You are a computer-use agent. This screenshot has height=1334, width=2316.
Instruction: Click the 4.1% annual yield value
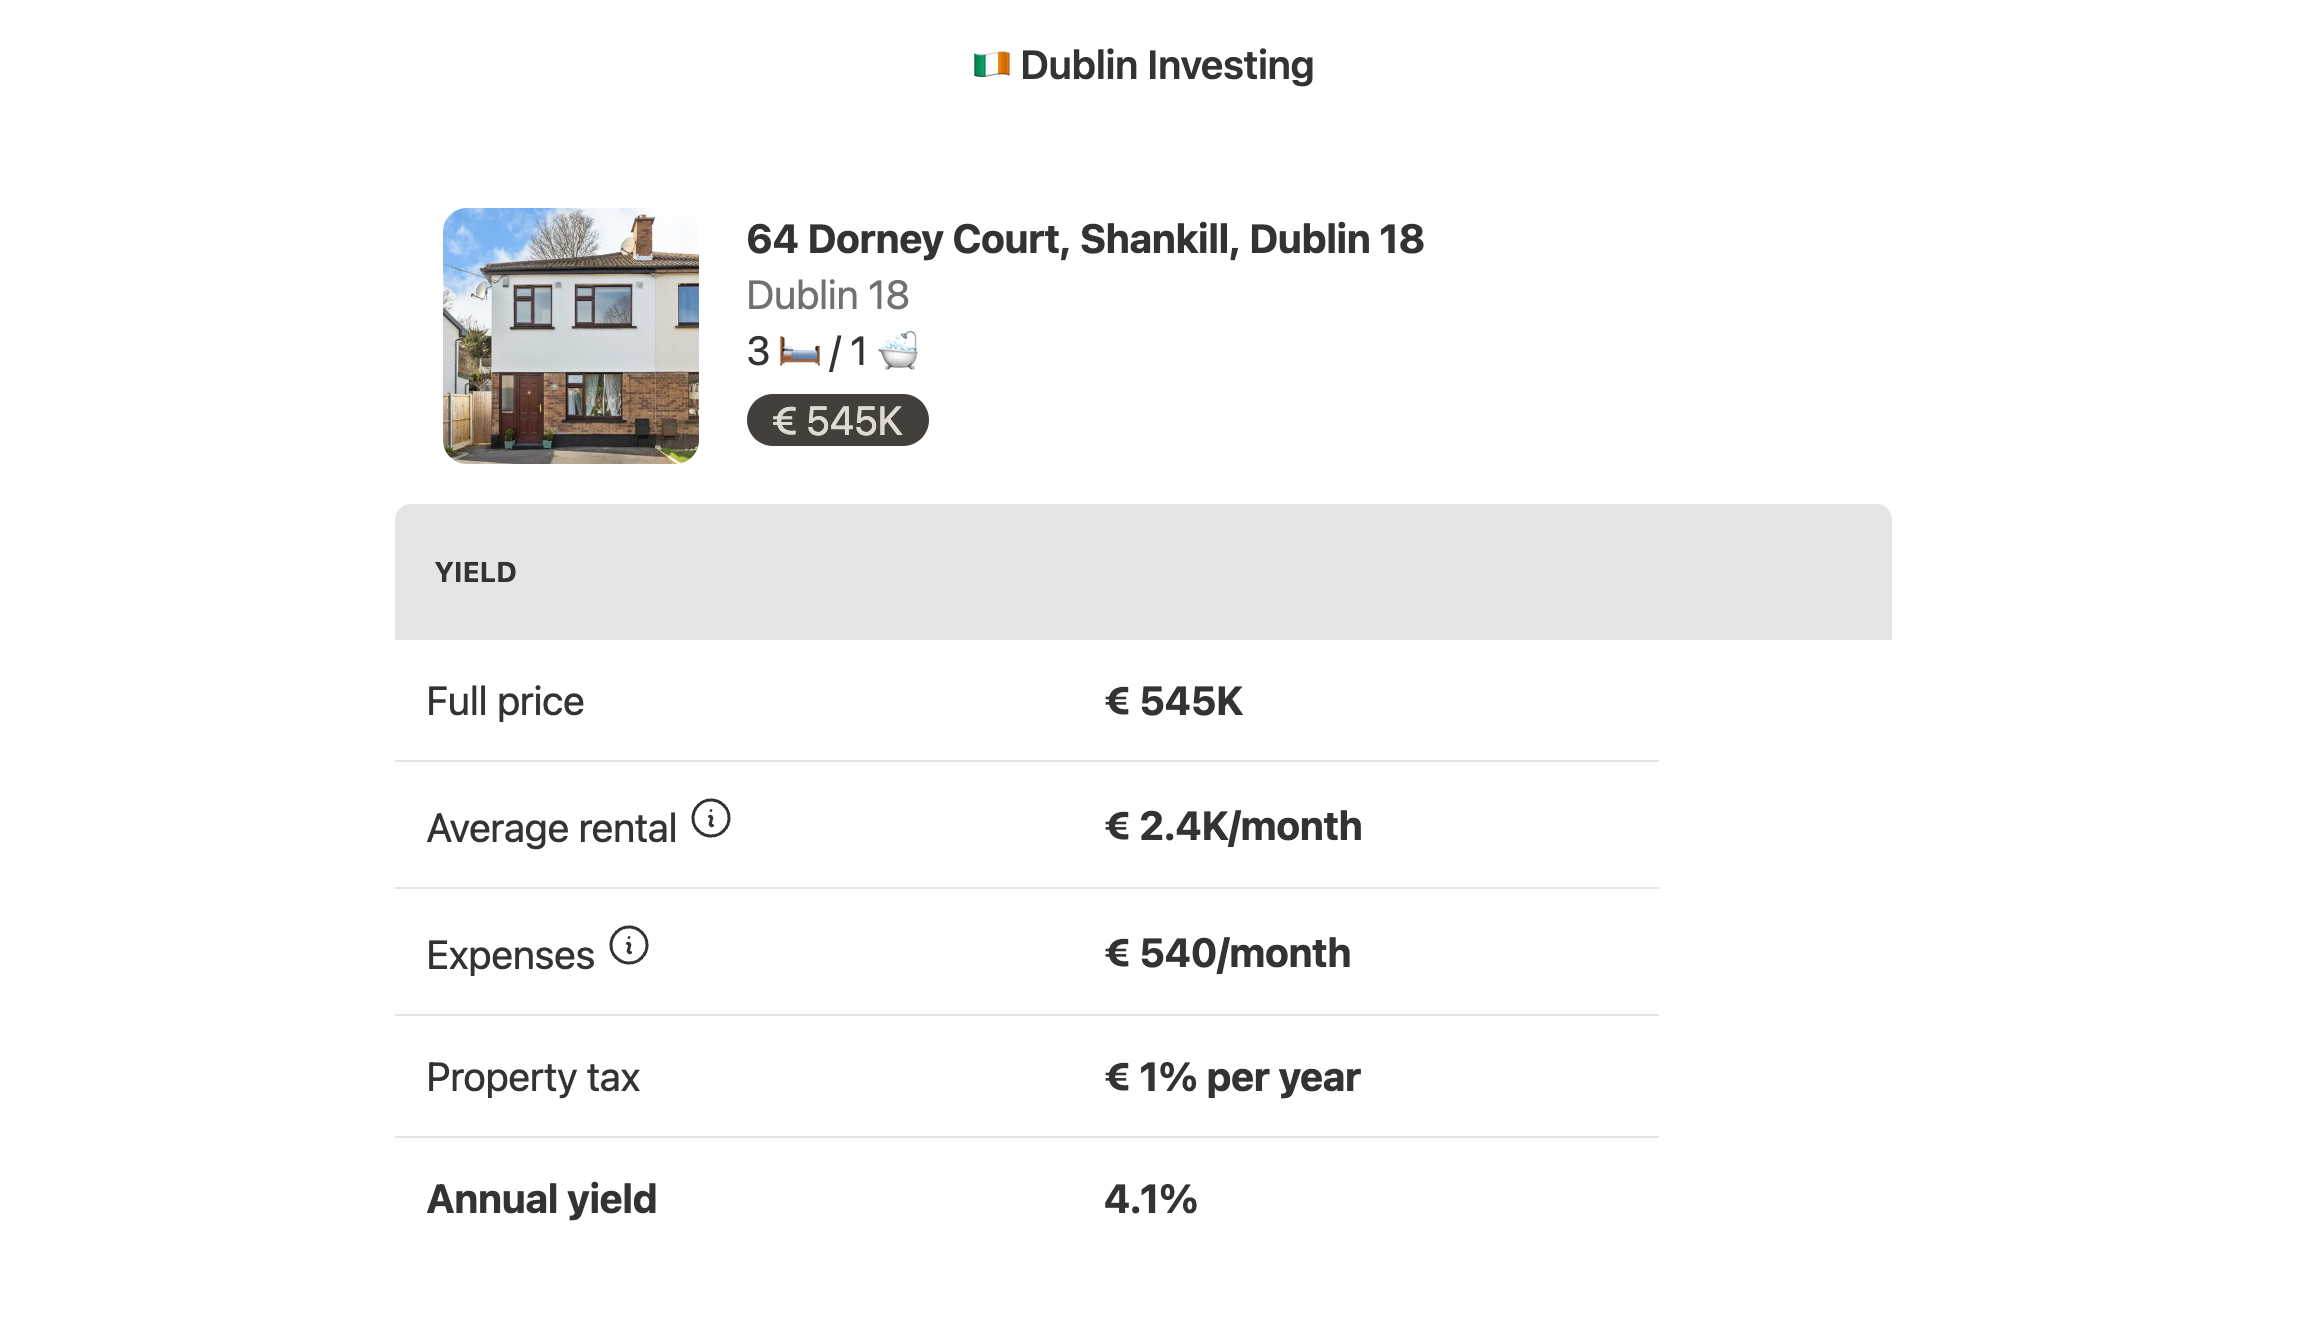click(x=1150, y=1200)
